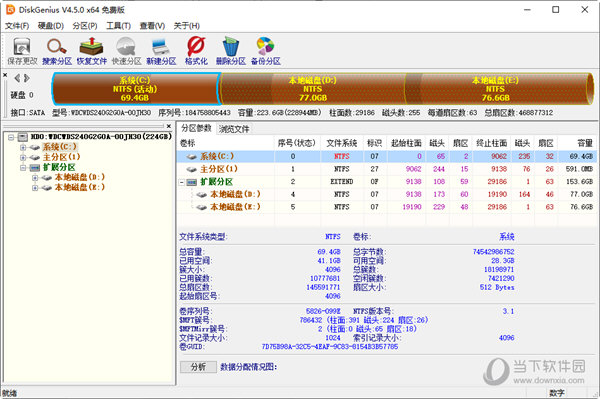Select 本地磁盘(D:) label in the tree

(79, 177)
